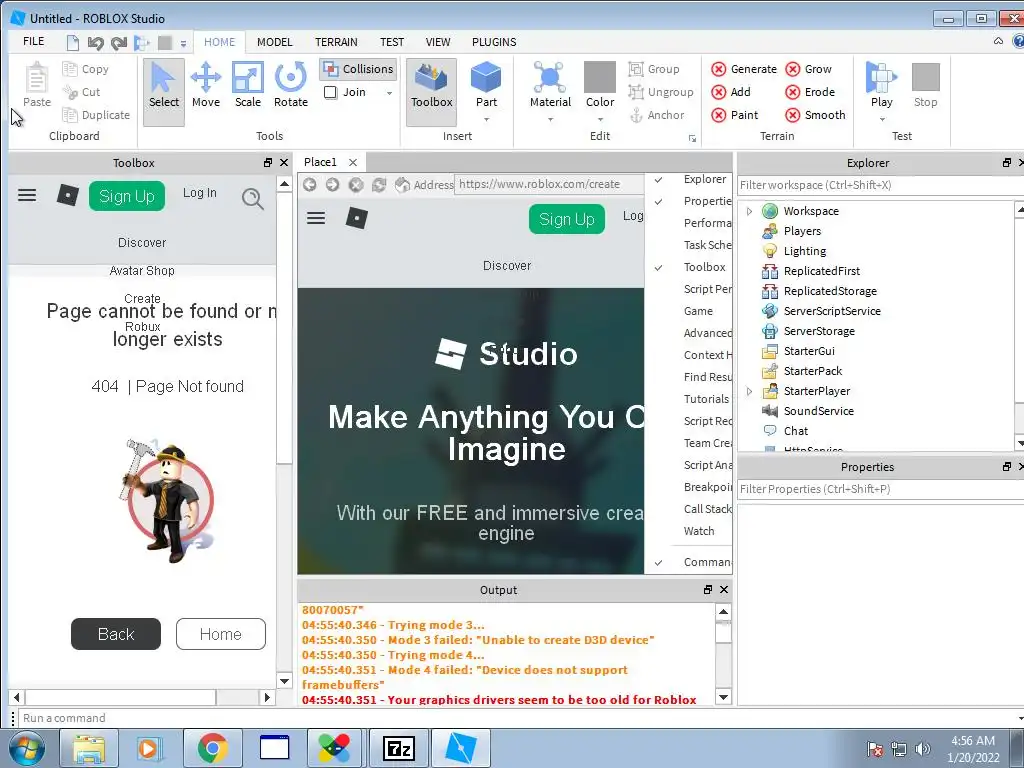Open the hamburger menu in Toolbox panel
1024x768 pixels.
[27, 195]
